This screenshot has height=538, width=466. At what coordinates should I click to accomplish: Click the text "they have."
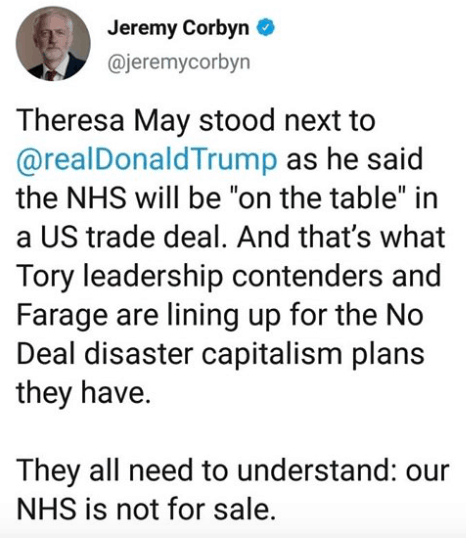pyautogui.click(x=83, y=394)
